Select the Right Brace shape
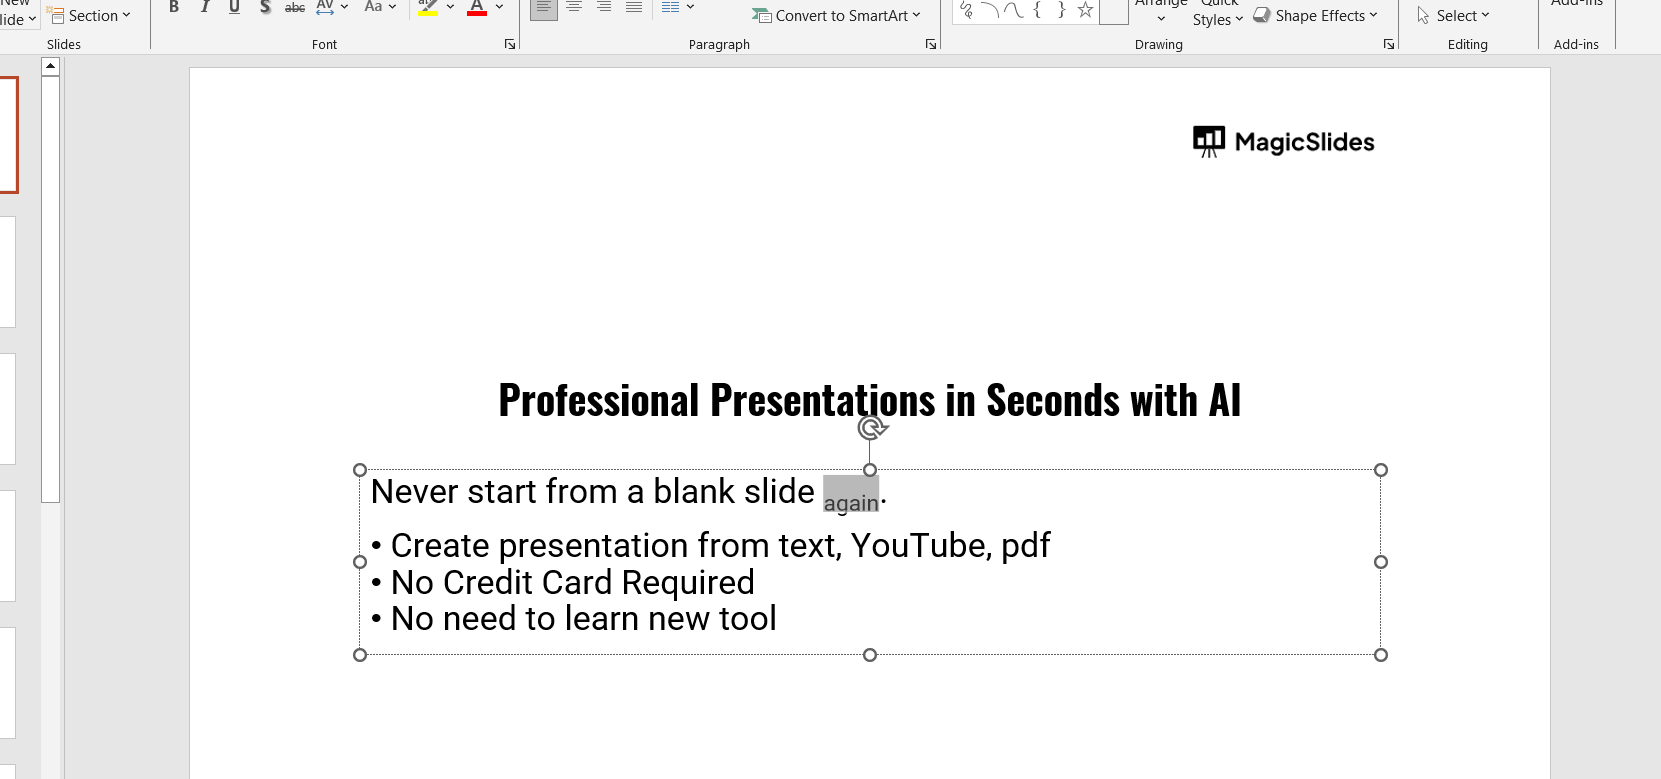The height and width of the screenshot is (779, 1661). (x=1061, y=10)
